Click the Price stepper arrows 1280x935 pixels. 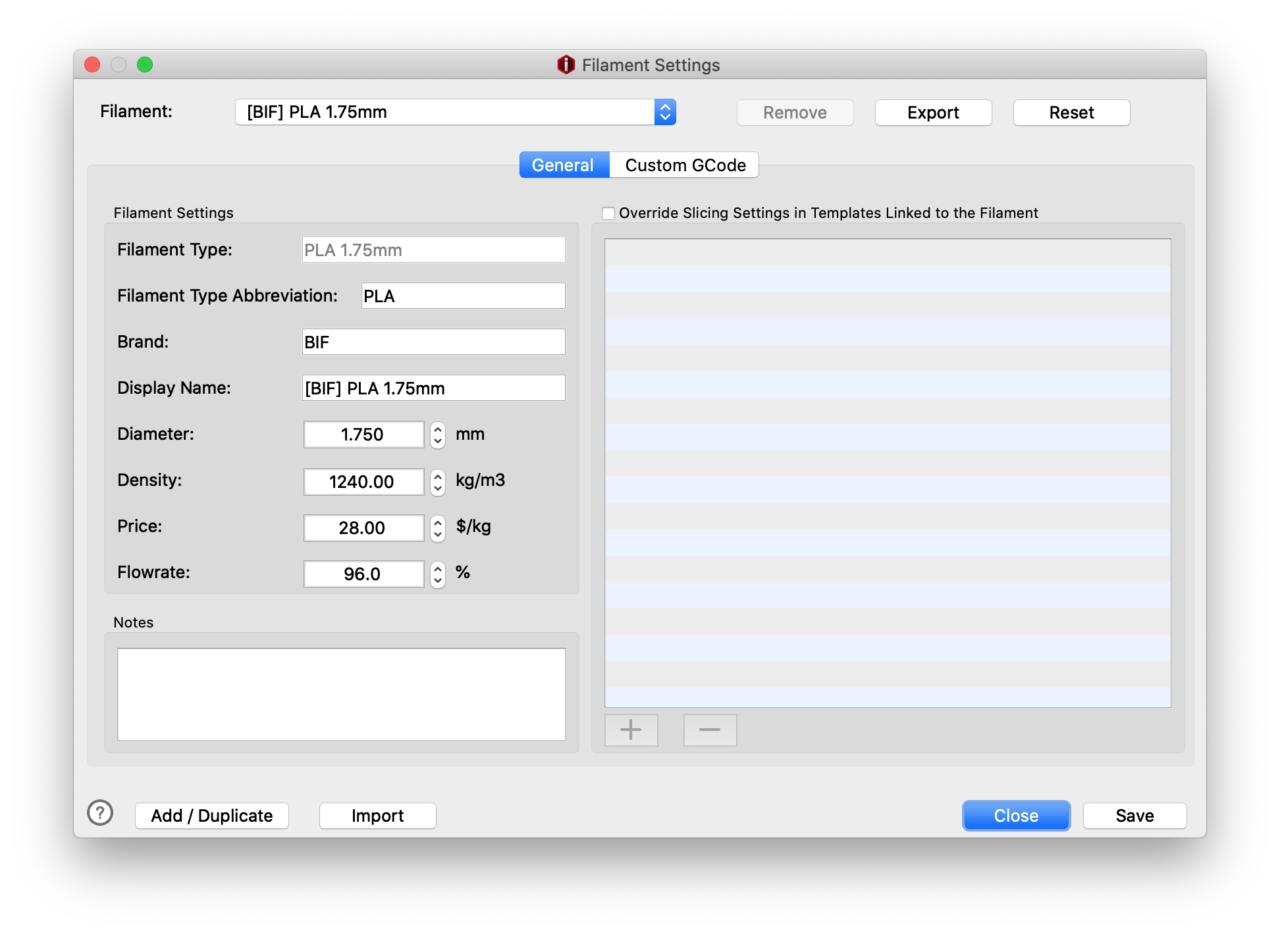pyautogui.click(x=437, y=528)
